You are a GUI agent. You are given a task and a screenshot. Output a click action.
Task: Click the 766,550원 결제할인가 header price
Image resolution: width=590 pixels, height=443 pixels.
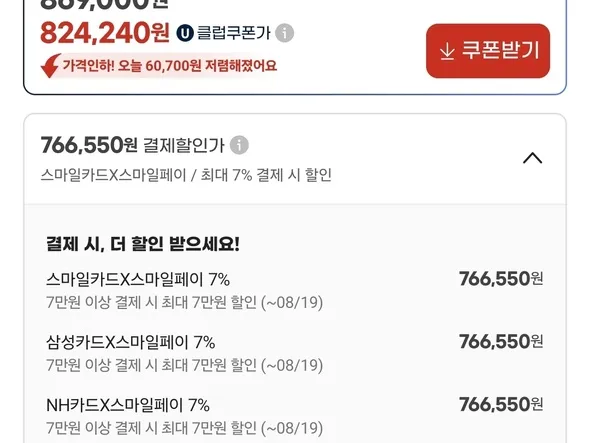[x=89, y=145]
